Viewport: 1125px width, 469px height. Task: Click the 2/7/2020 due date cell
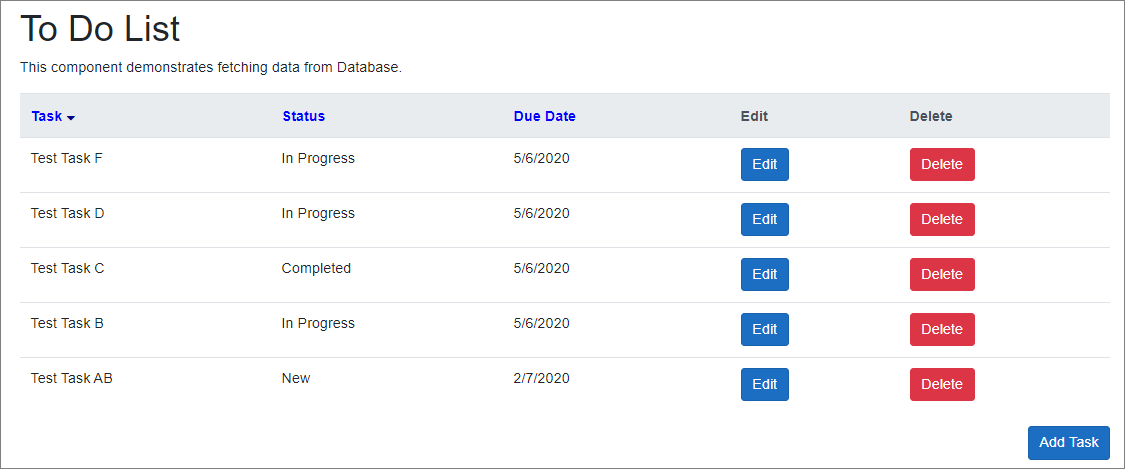click(x=541, y=378)
